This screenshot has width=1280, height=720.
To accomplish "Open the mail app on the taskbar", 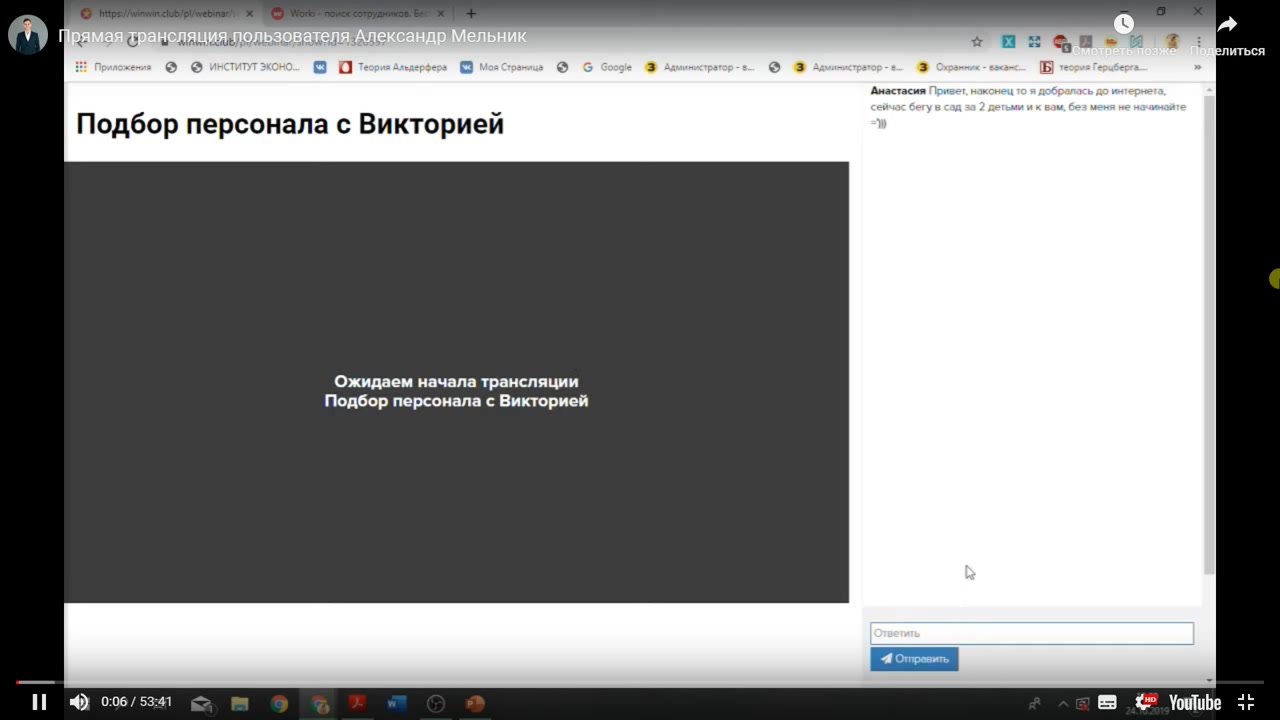I will click(x=201, y=704).
